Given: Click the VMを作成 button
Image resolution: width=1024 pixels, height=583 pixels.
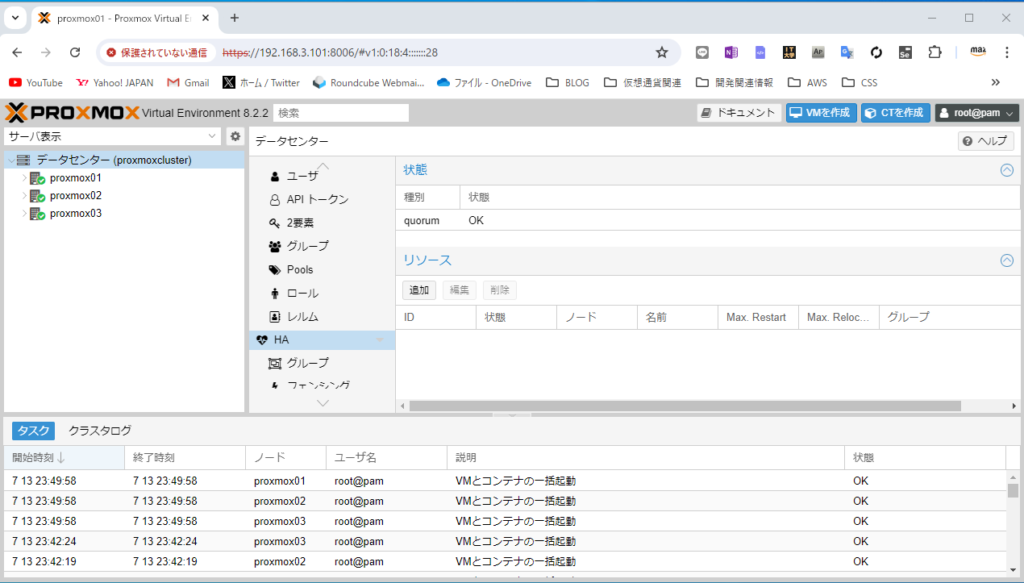Looking at the screenshot, I should click(821, 113).
